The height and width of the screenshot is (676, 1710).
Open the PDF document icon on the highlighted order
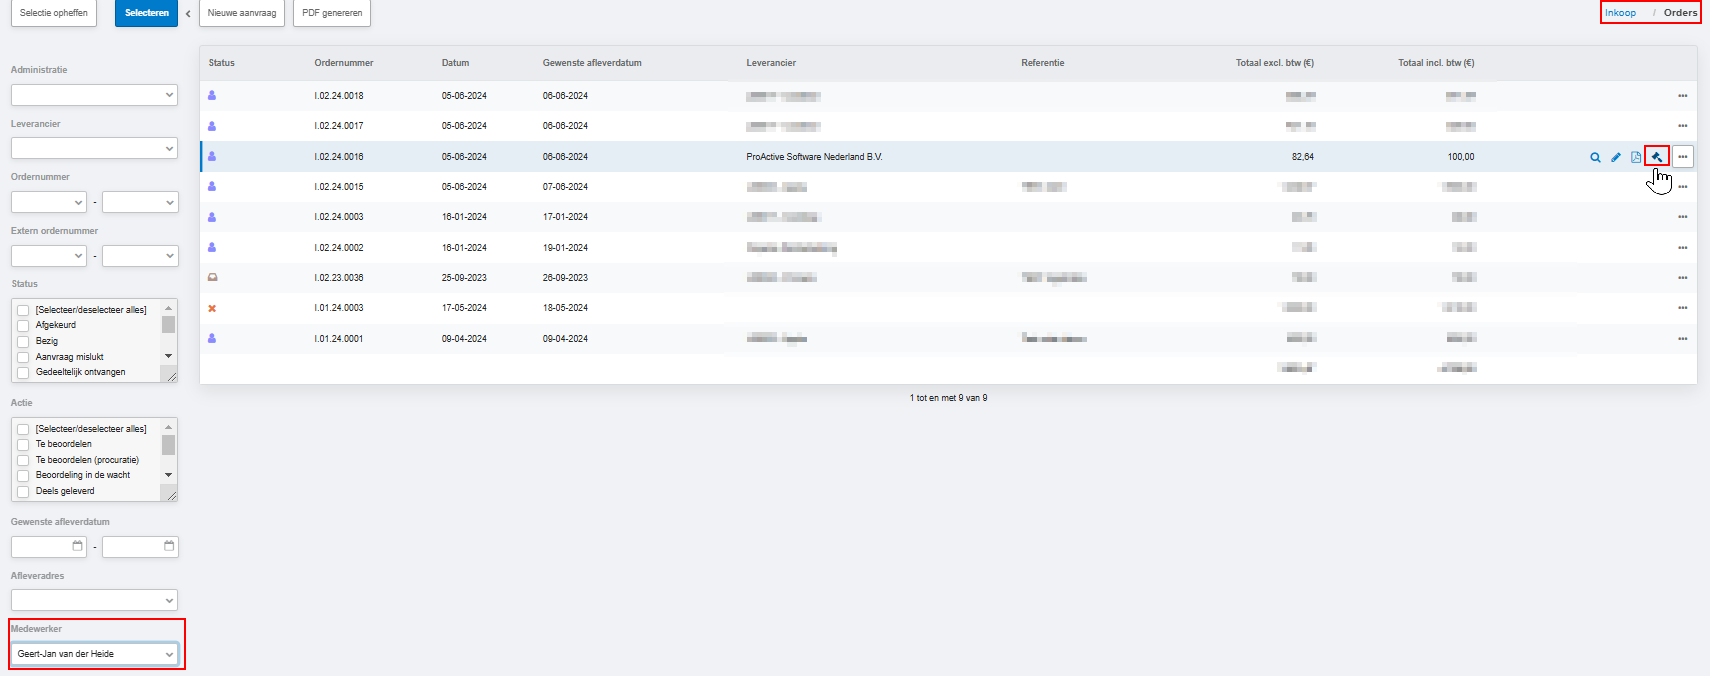[x=1636, y=157]
